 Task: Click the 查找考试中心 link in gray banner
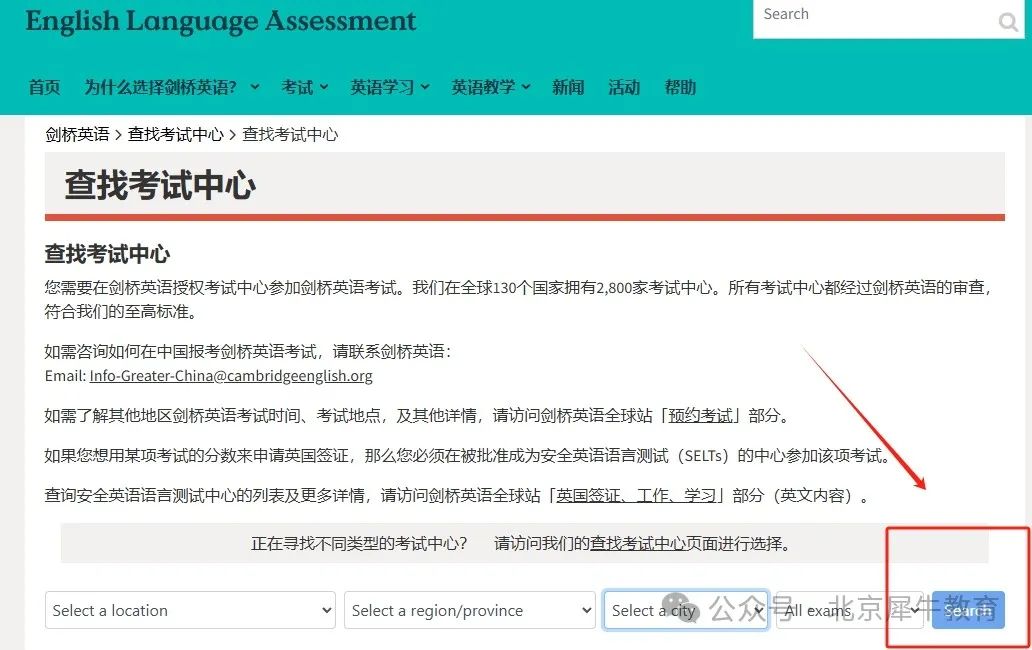pyautogui.click(x=638, y=543)
